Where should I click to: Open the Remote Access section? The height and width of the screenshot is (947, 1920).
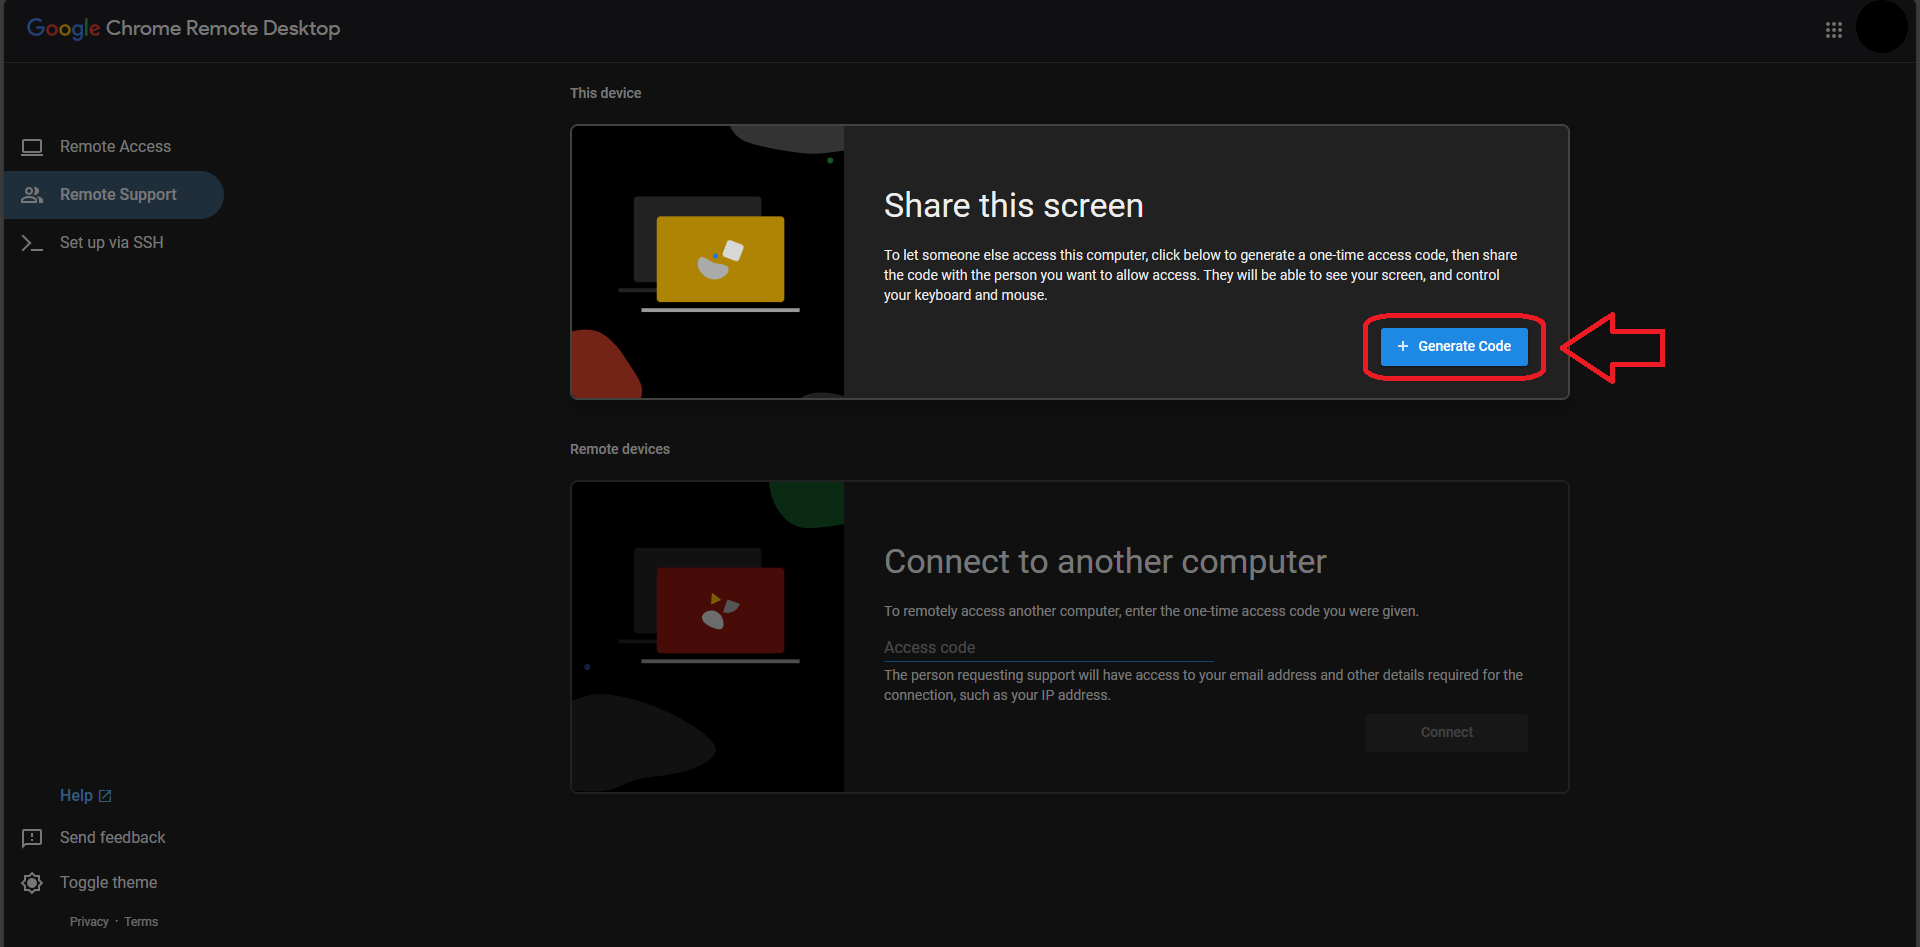(114, 147)
